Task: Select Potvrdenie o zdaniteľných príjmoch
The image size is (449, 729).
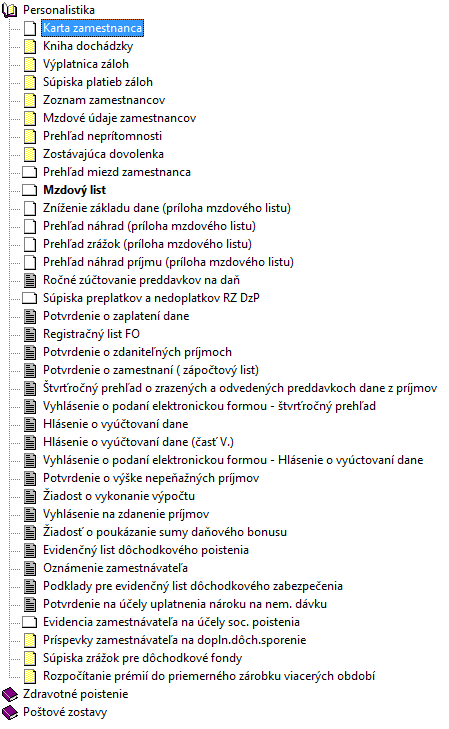Action: tap(138, 352)
